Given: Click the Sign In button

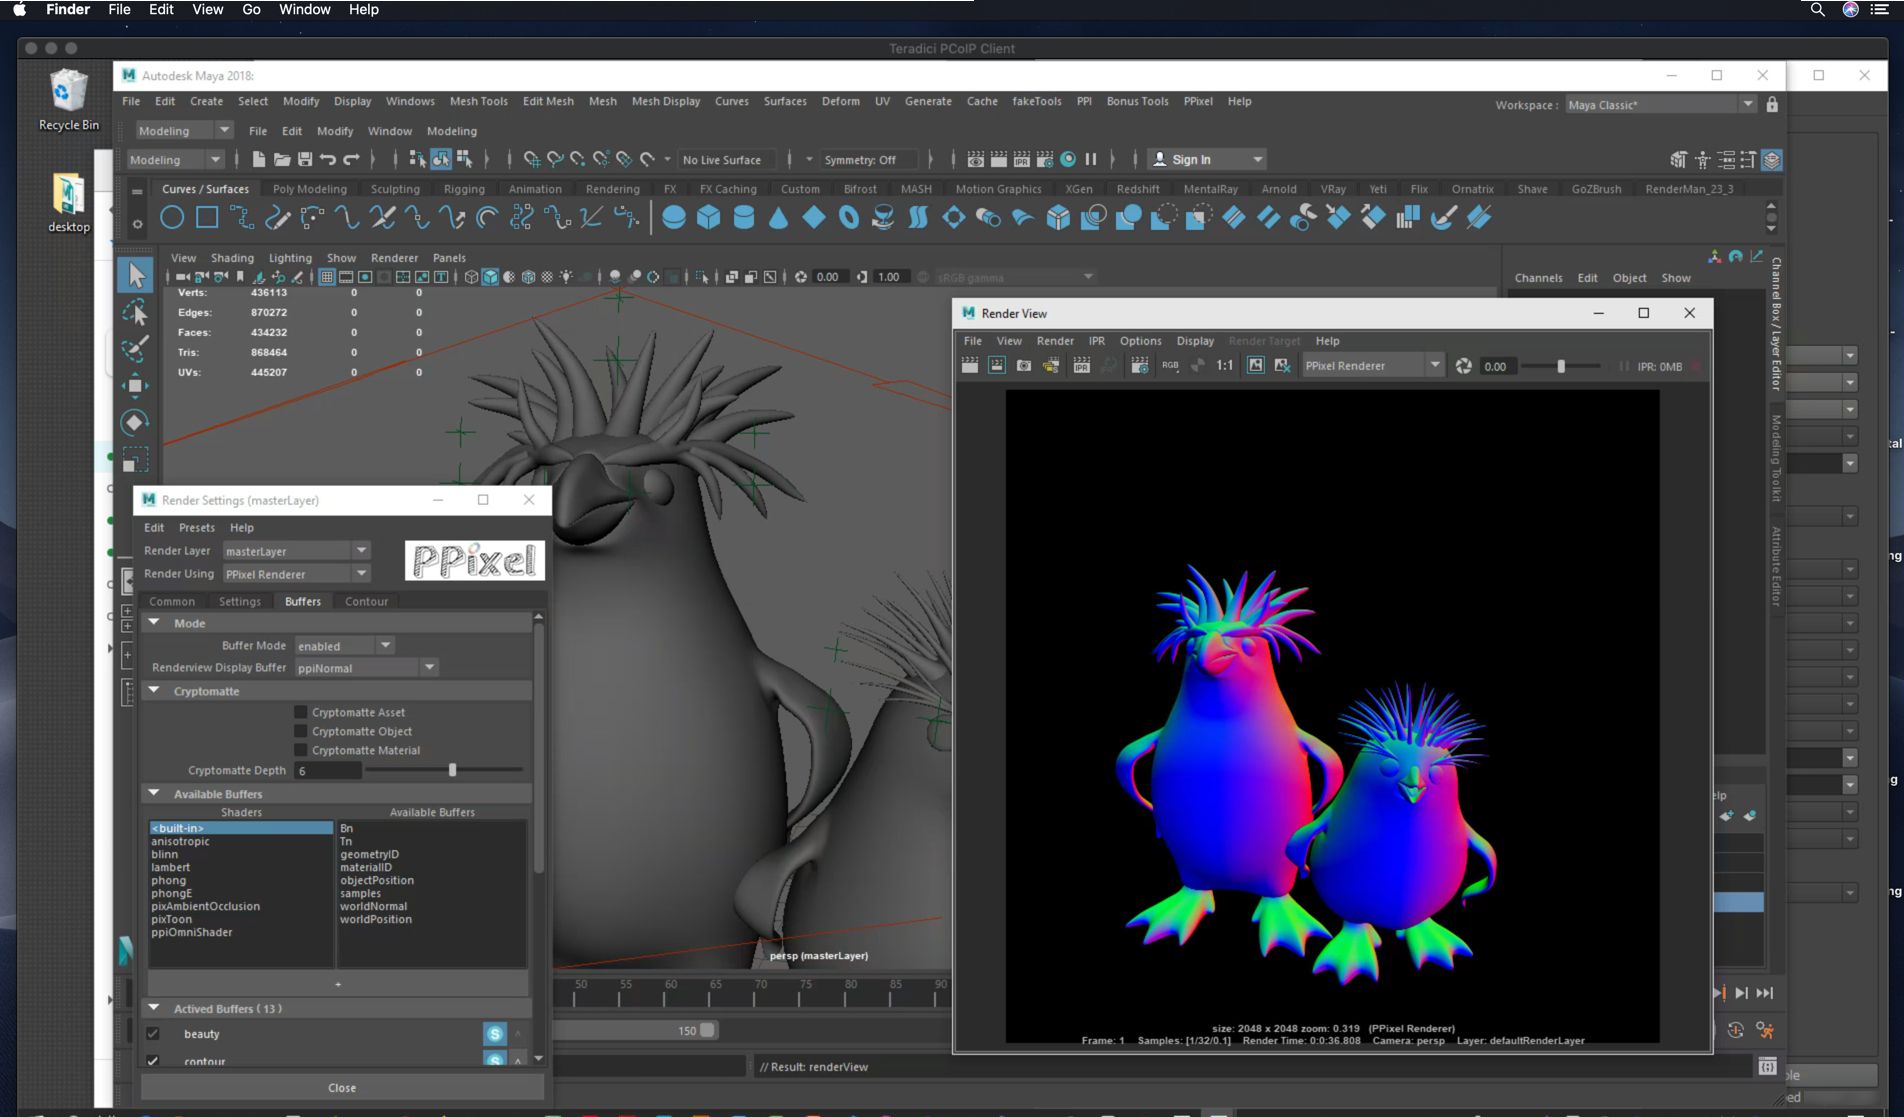Looking at the screenshot, I should (1206, 159).
